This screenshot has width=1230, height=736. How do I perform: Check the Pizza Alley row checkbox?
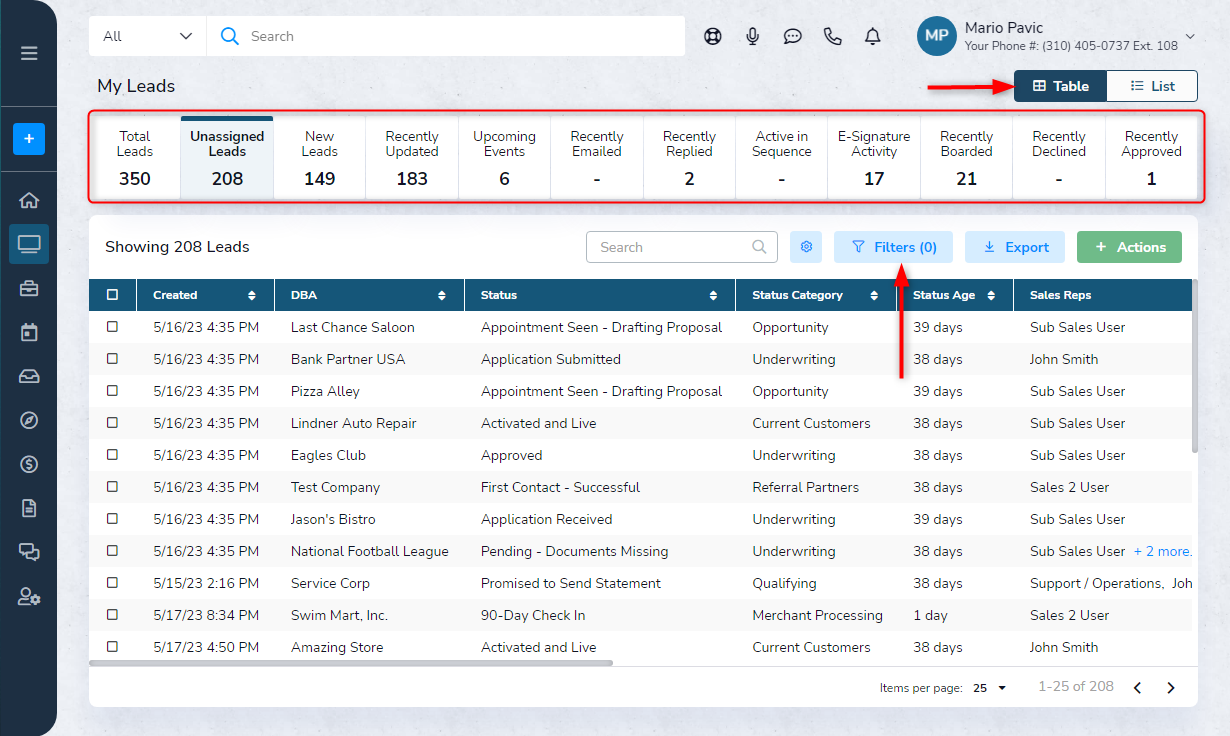click(112, 391)
